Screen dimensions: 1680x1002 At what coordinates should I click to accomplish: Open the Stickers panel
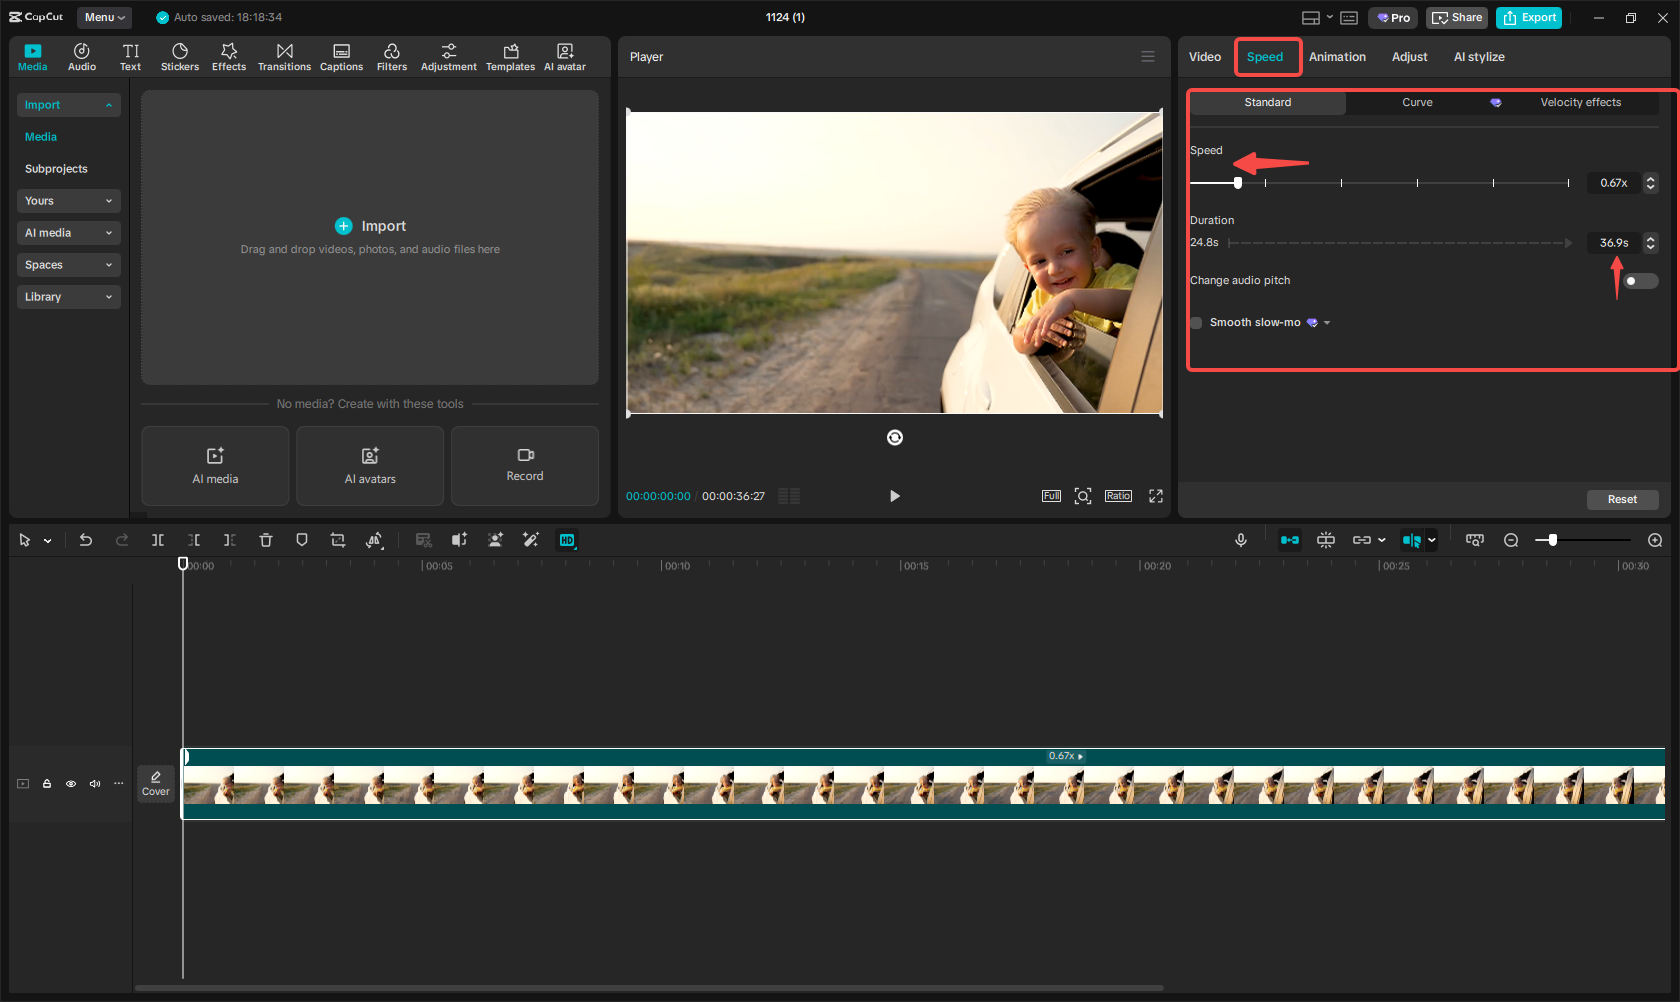(180, 57)
